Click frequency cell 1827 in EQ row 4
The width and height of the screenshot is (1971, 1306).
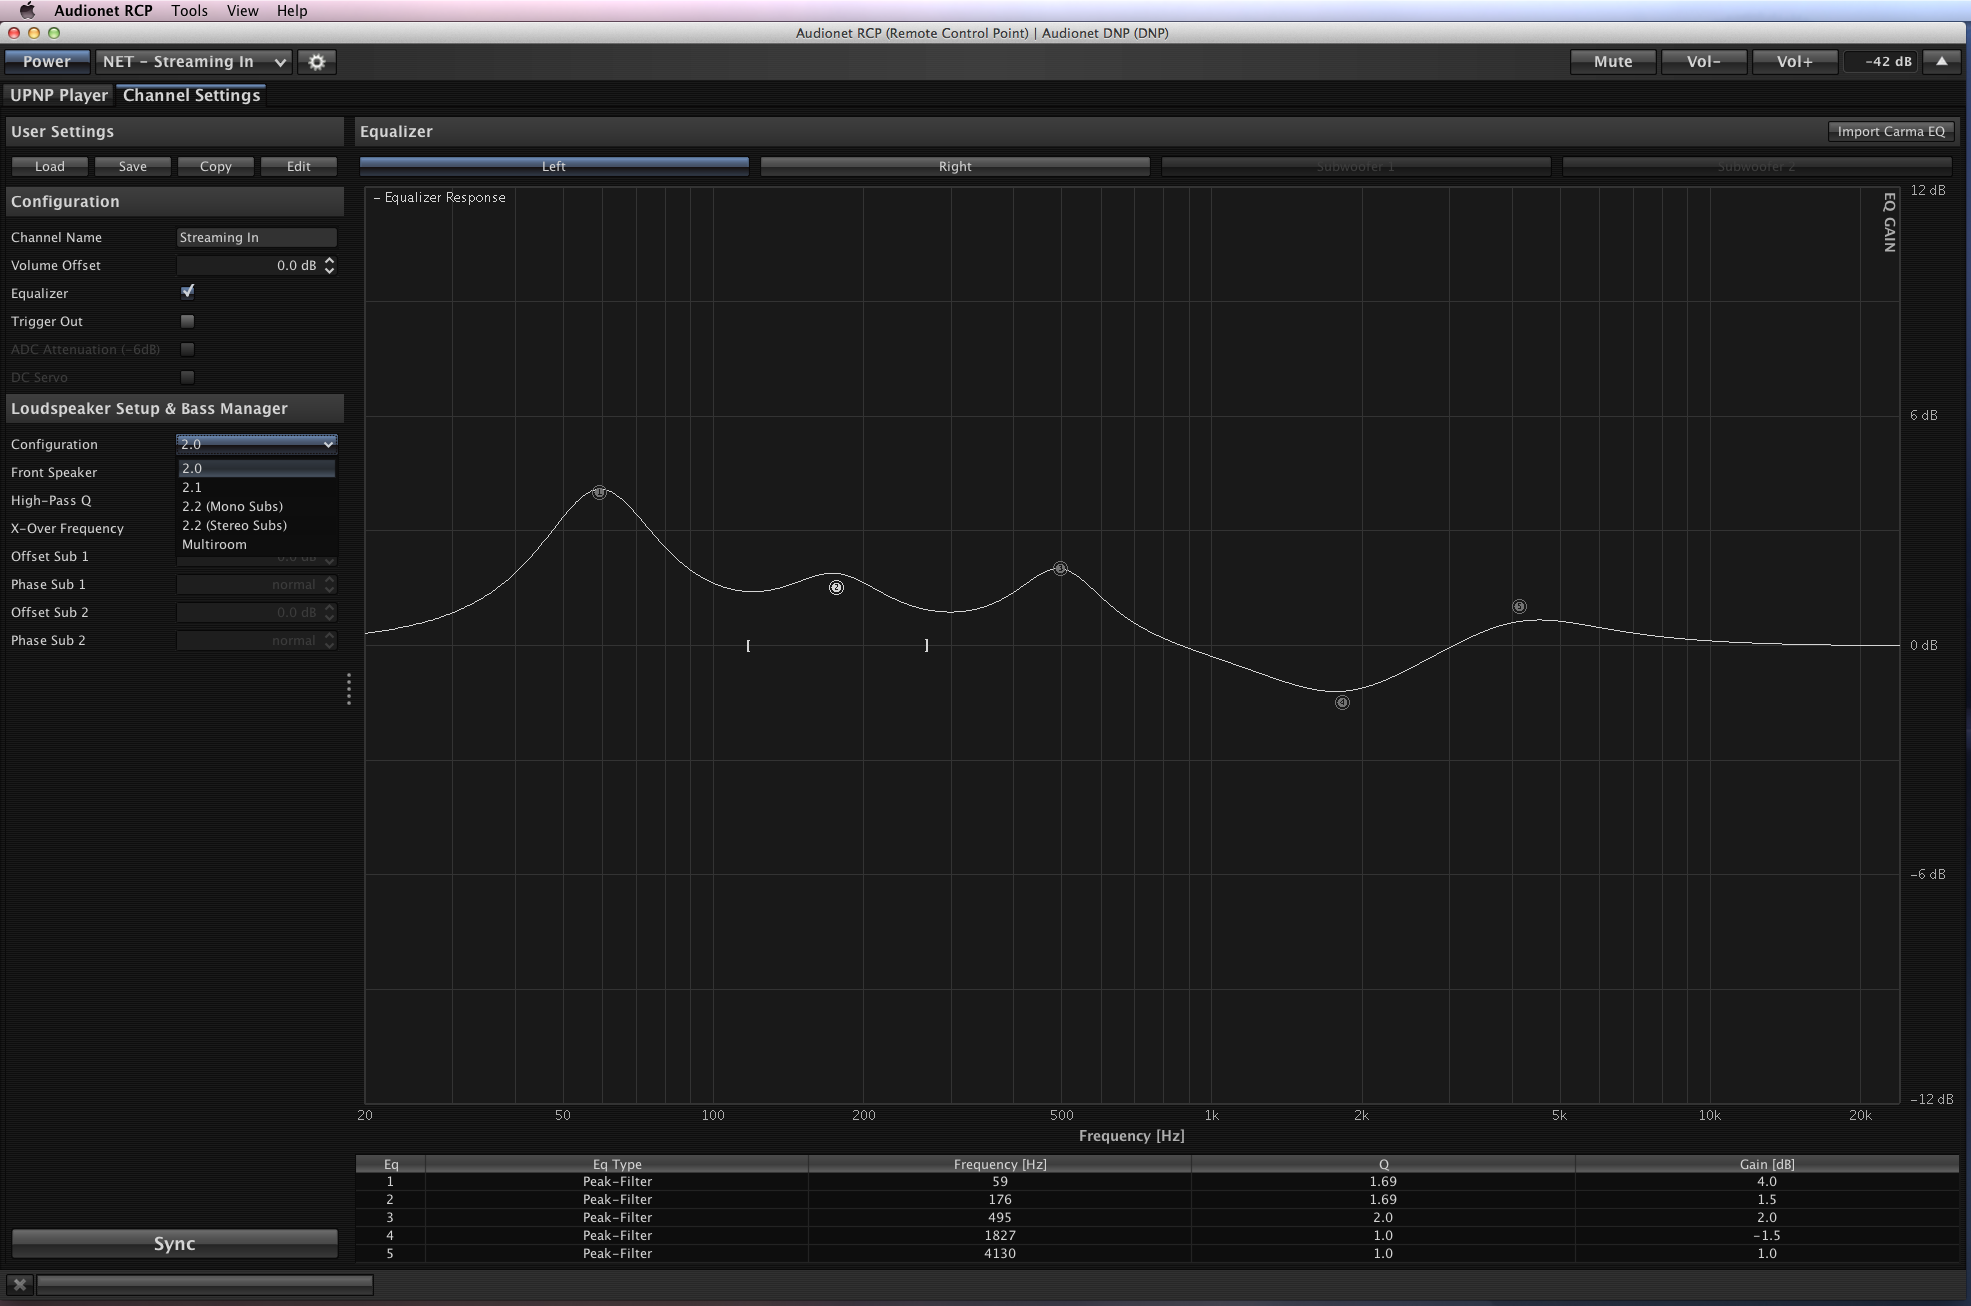(x=1000, y=1235)
